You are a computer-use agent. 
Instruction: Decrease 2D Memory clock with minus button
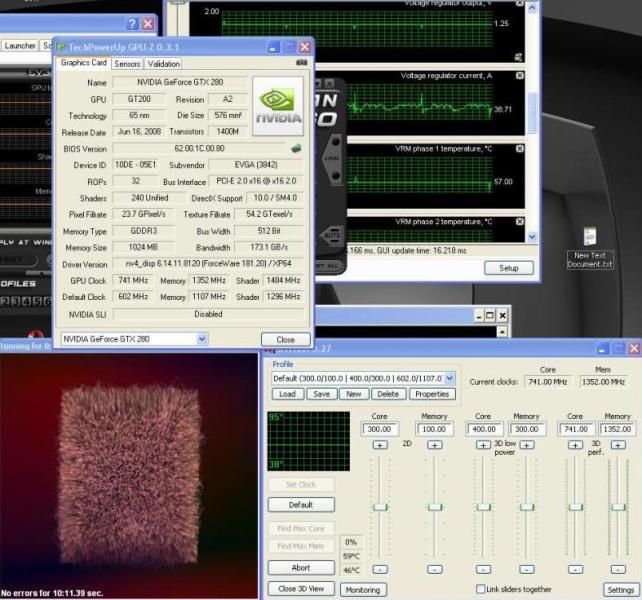click(434, 569)
